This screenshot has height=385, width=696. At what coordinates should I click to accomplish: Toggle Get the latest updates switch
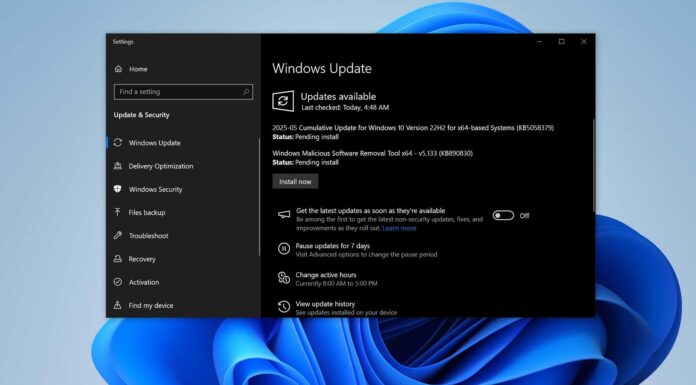point(503,215)
